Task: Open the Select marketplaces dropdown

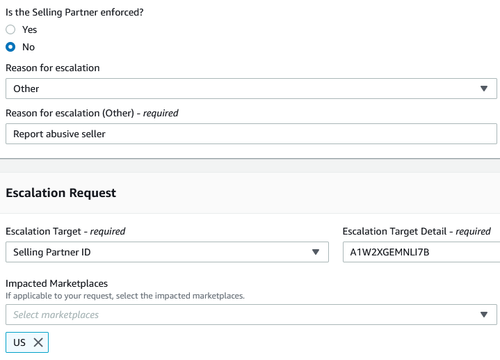Action: pyautogui.click(x=251, y=315)
